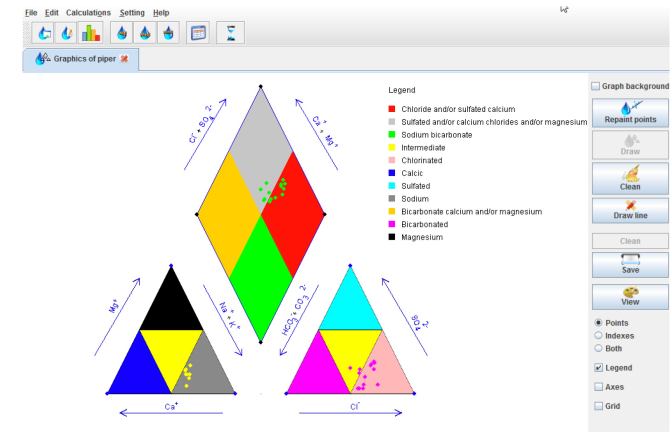Screen dimensions: 672x434
Task: Enable the Axes checkbox
Action: pyautogui.click(x=598, y=386)
